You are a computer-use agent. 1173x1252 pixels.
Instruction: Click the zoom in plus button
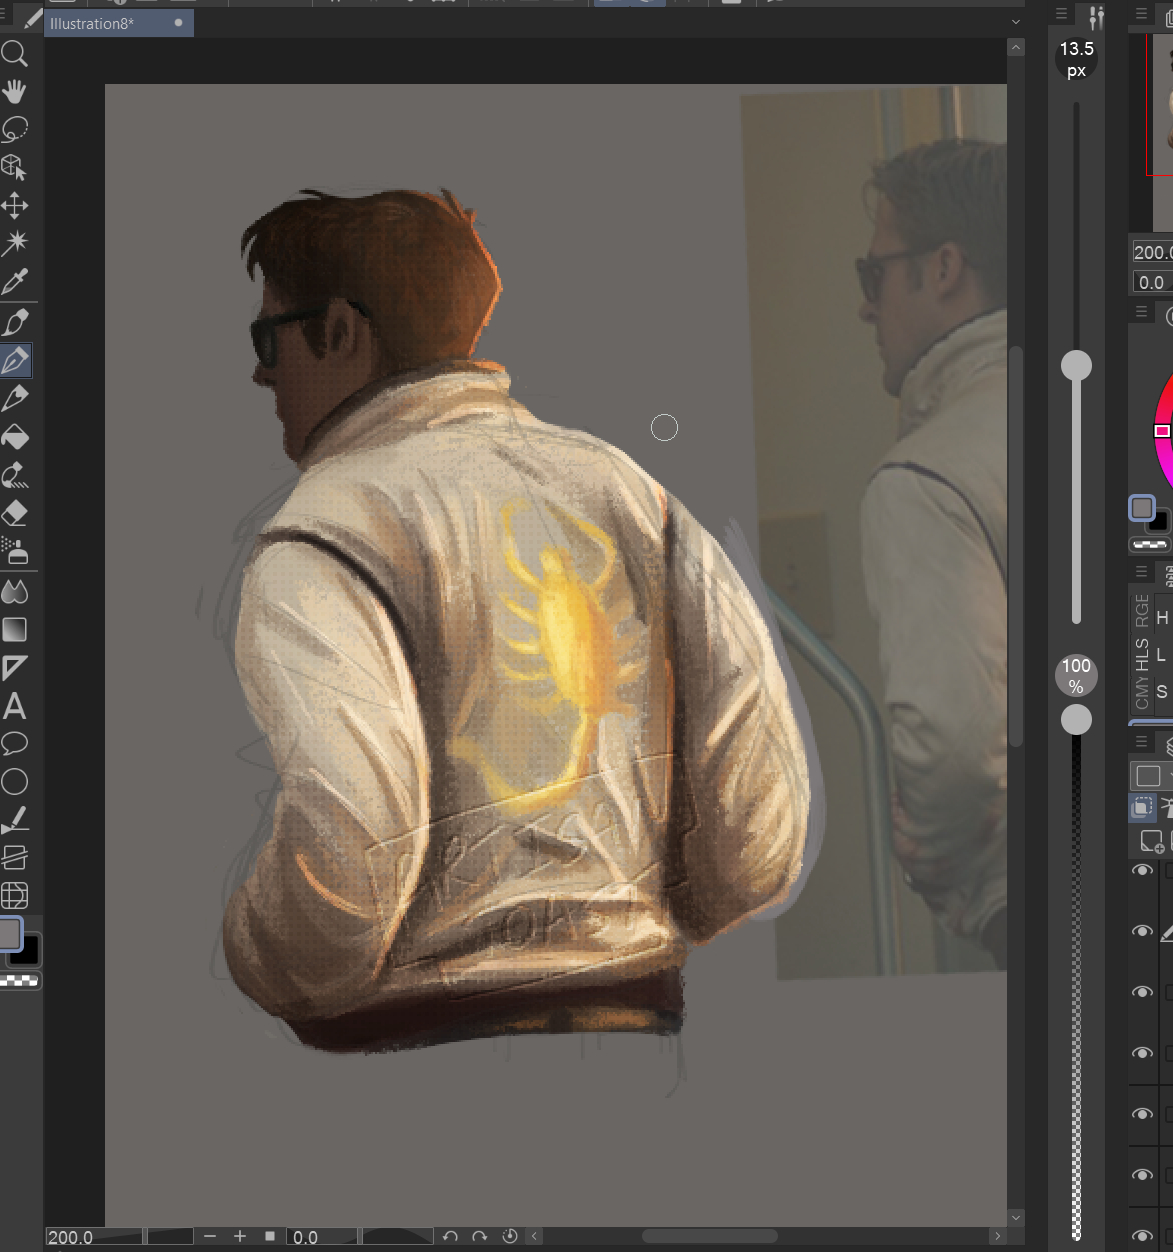pyautogui.click(x=240, y=1237)
